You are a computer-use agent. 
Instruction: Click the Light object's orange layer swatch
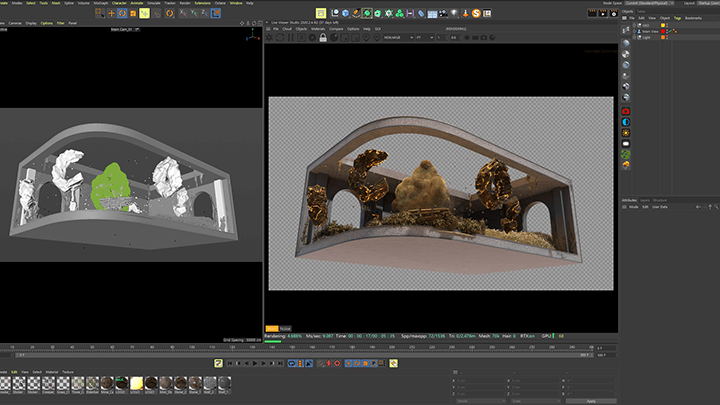click(663, 37)
